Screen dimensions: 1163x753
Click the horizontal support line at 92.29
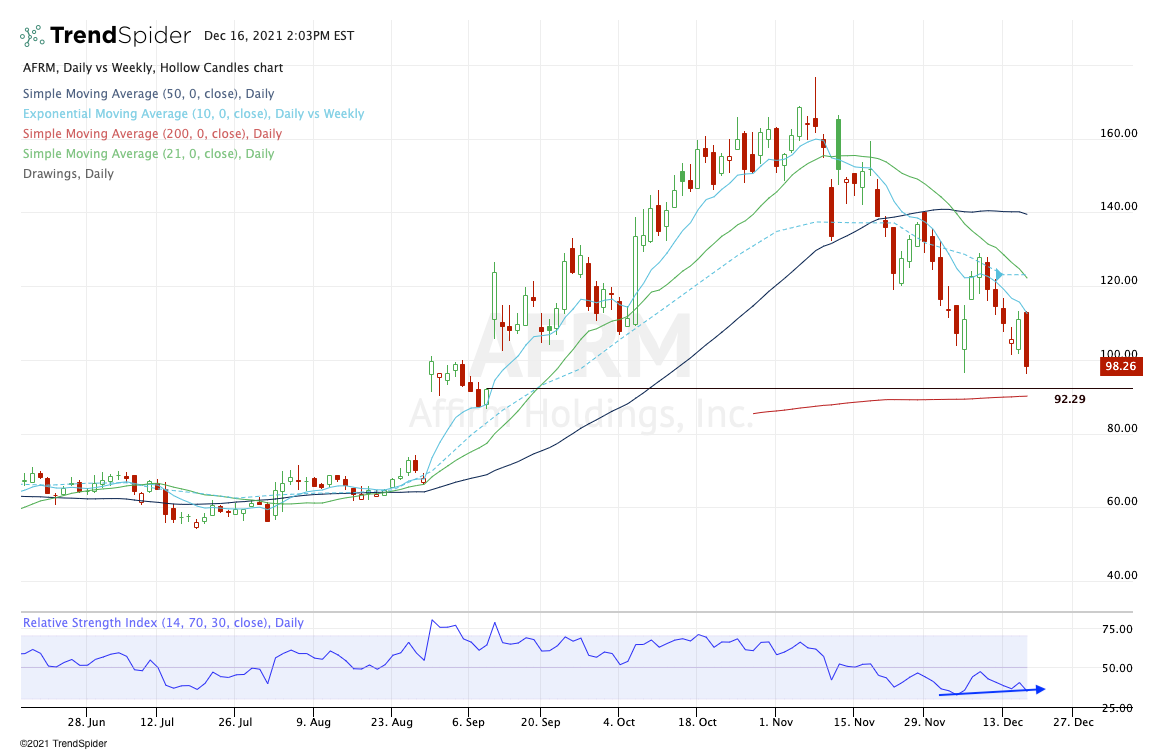700,388
